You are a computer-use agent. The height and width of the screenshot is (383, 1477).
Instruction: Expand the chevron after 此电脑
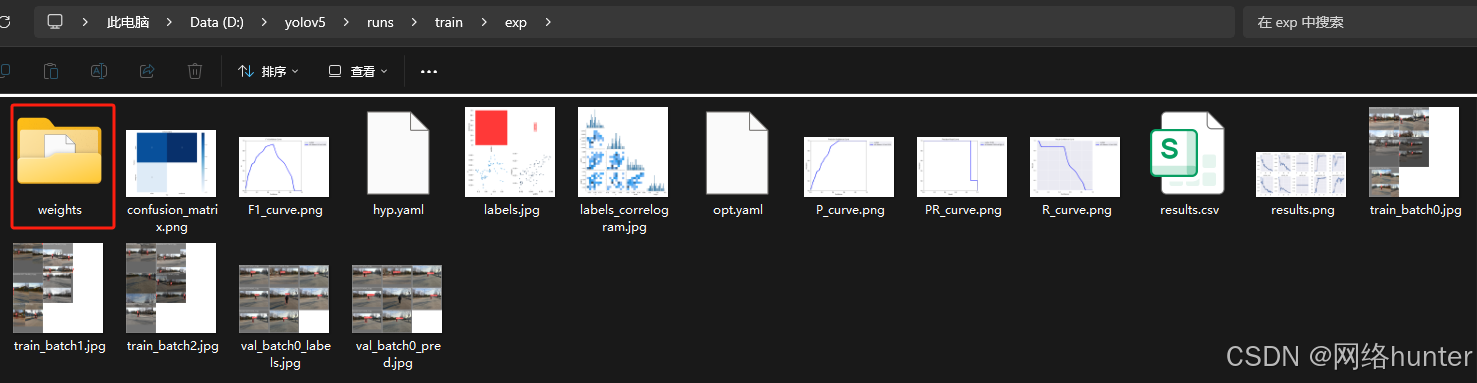tap(170, 22)
